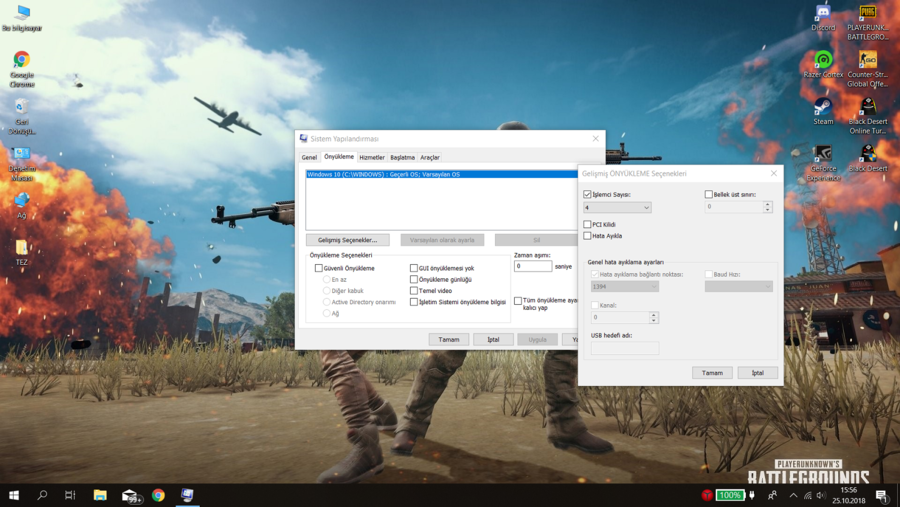Open the Action Center notifications icon

[x=882, y=496]
